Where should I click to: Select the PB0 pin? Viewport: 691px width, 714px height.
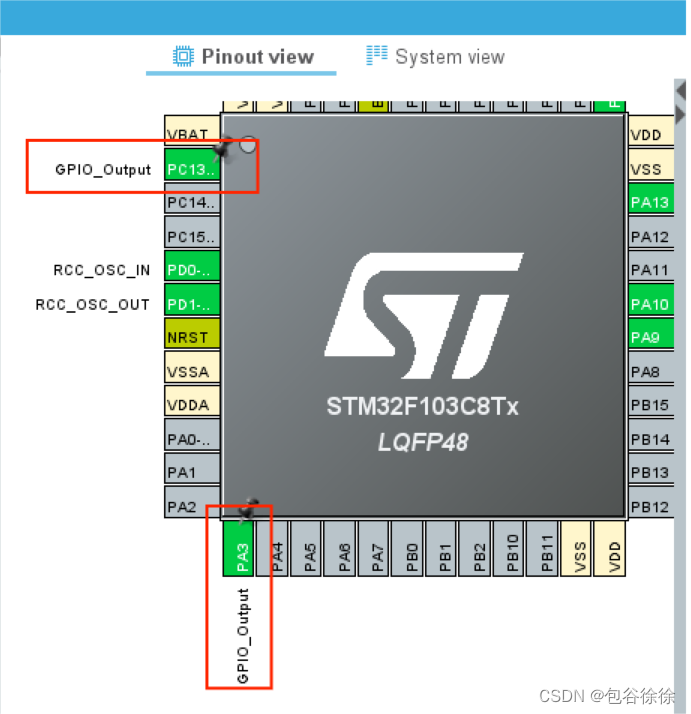point(407,549)
